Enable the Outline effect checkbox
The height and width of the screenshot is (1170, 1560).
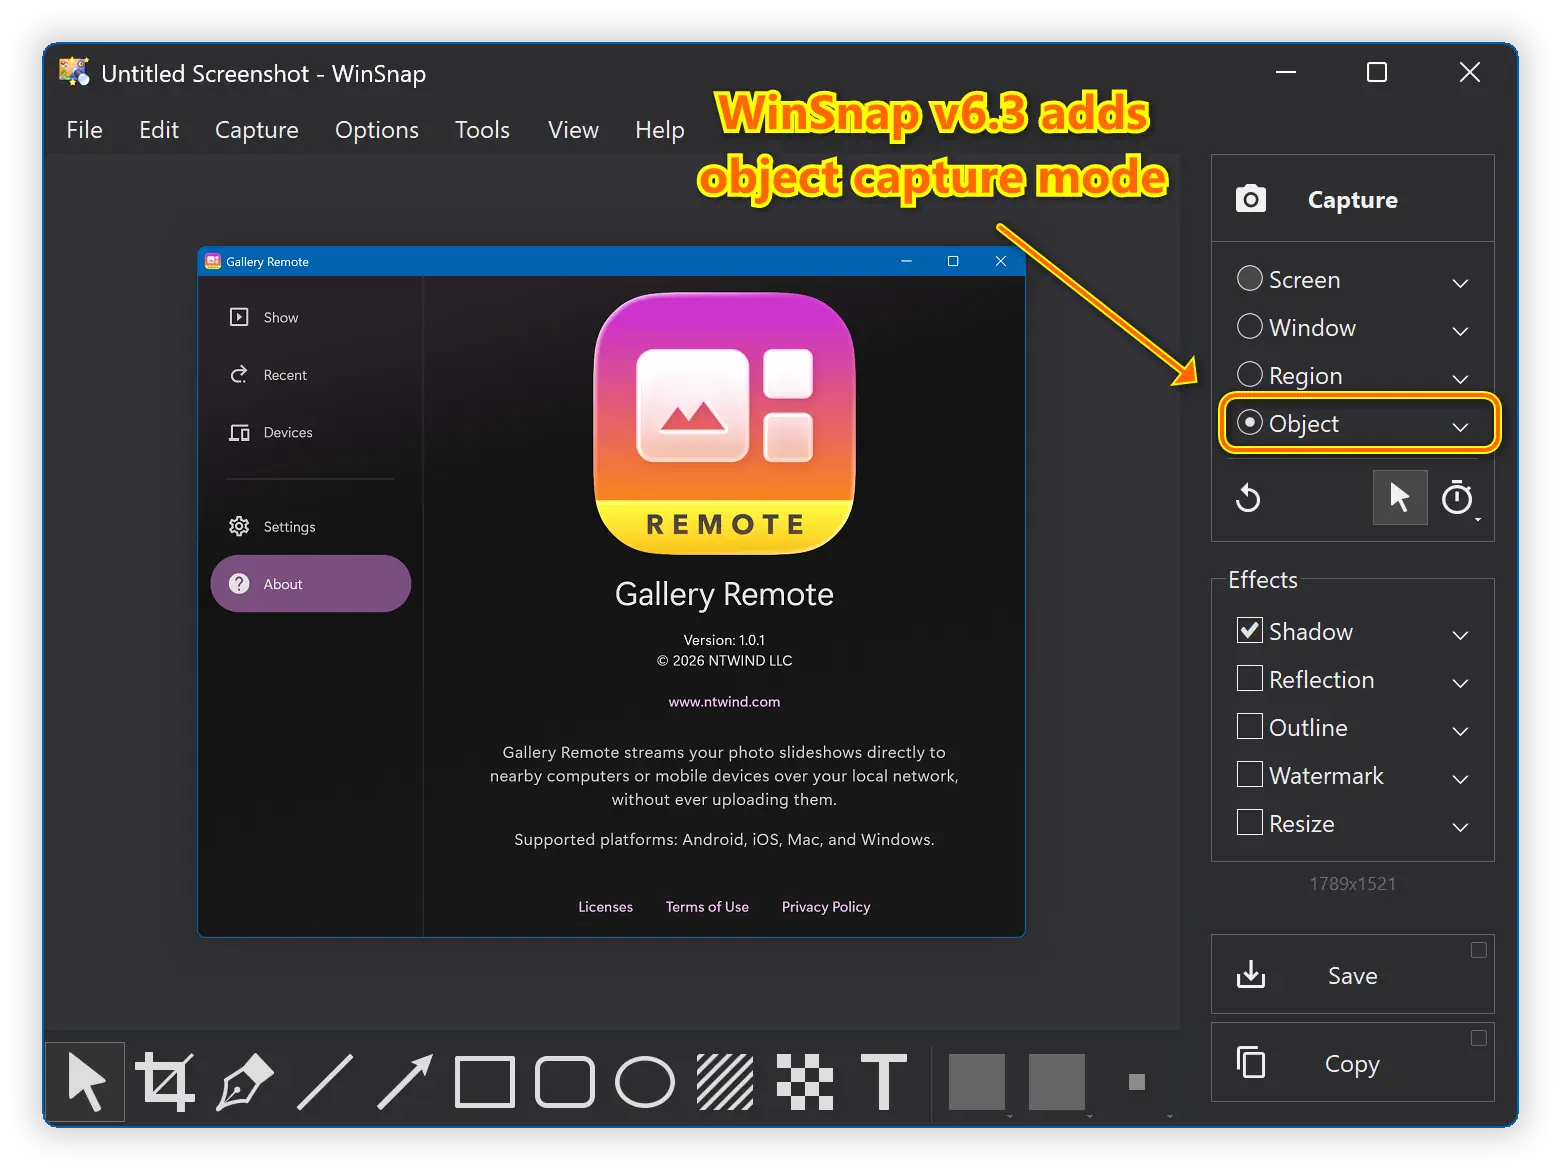click(1250, 726)
